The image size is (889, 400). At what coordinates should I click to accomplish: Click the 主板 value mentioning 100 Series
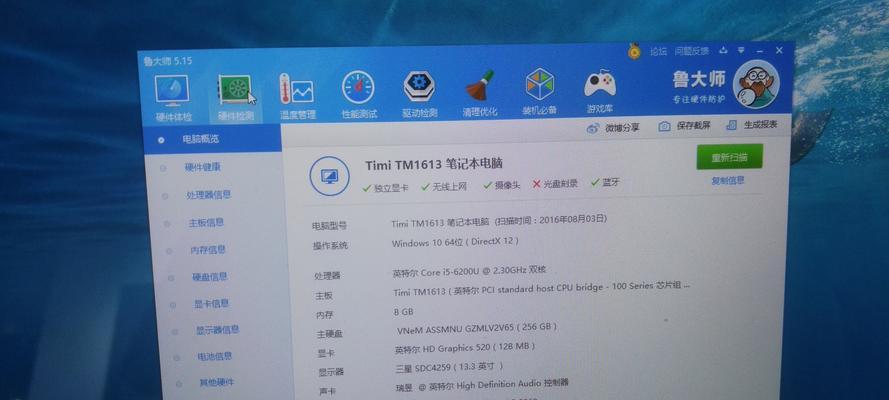point(541,289)
